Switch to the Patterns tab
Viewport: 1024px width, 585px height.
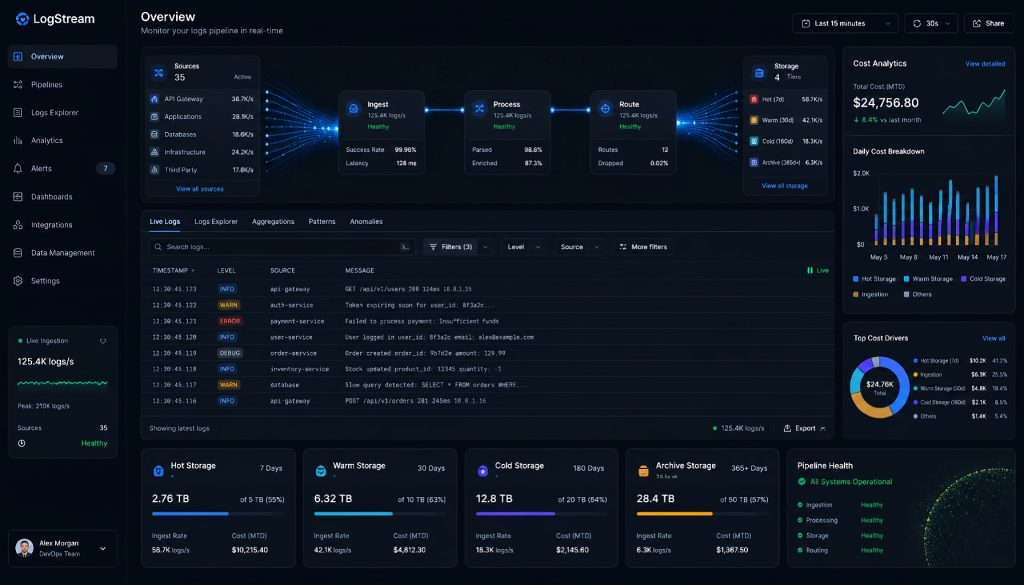[x=321, y=221]
